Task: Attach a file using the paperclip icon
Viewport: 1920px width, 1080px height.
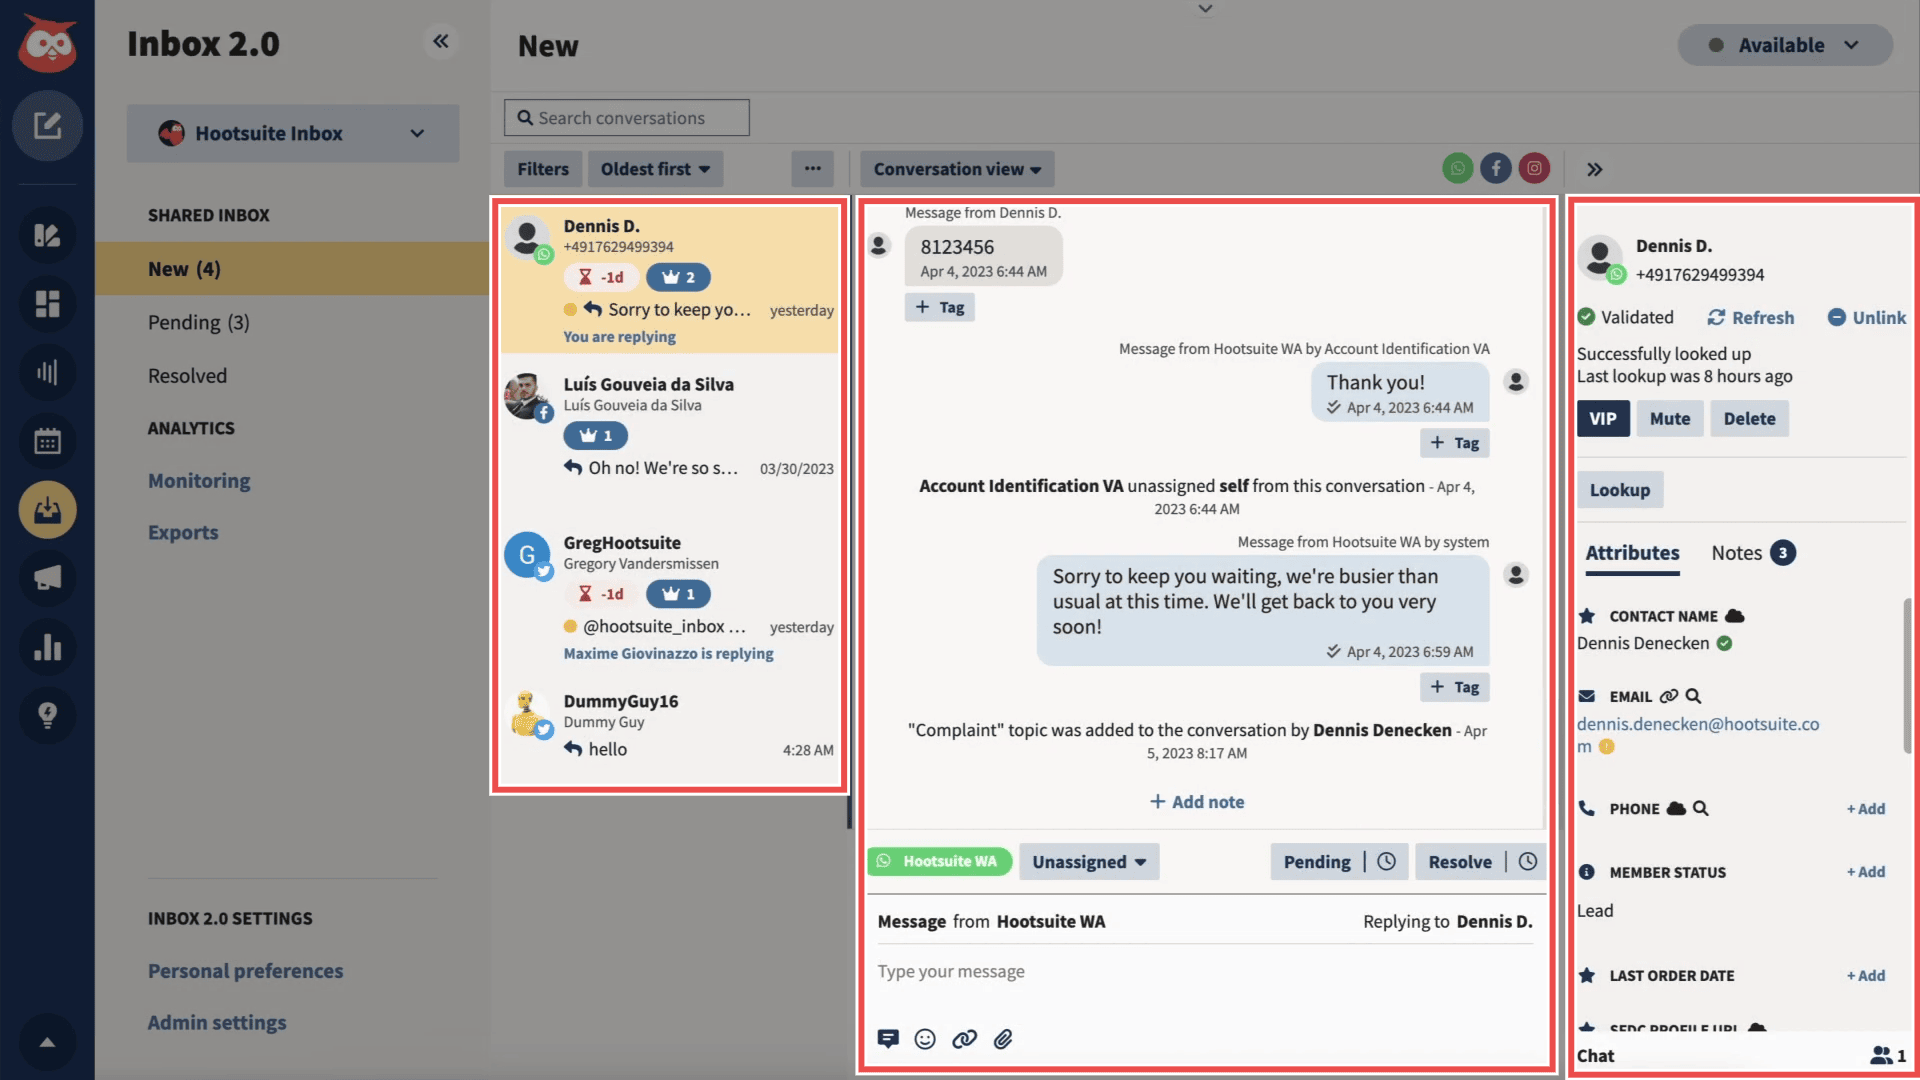Action: (1003, 1039)
